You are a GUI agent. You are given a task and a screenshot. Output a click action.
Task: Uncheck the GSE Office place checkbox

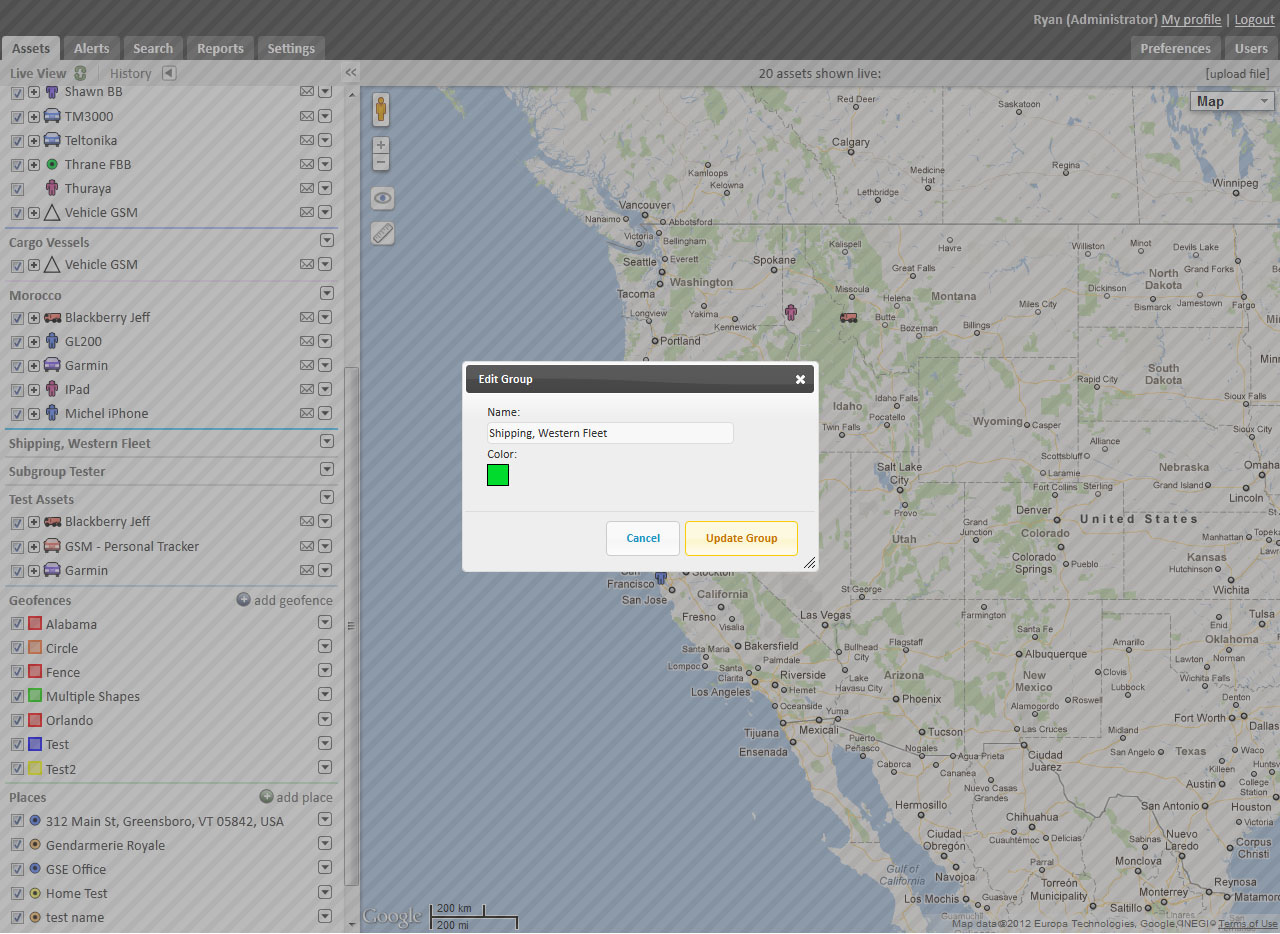click(x=17, y=870)
